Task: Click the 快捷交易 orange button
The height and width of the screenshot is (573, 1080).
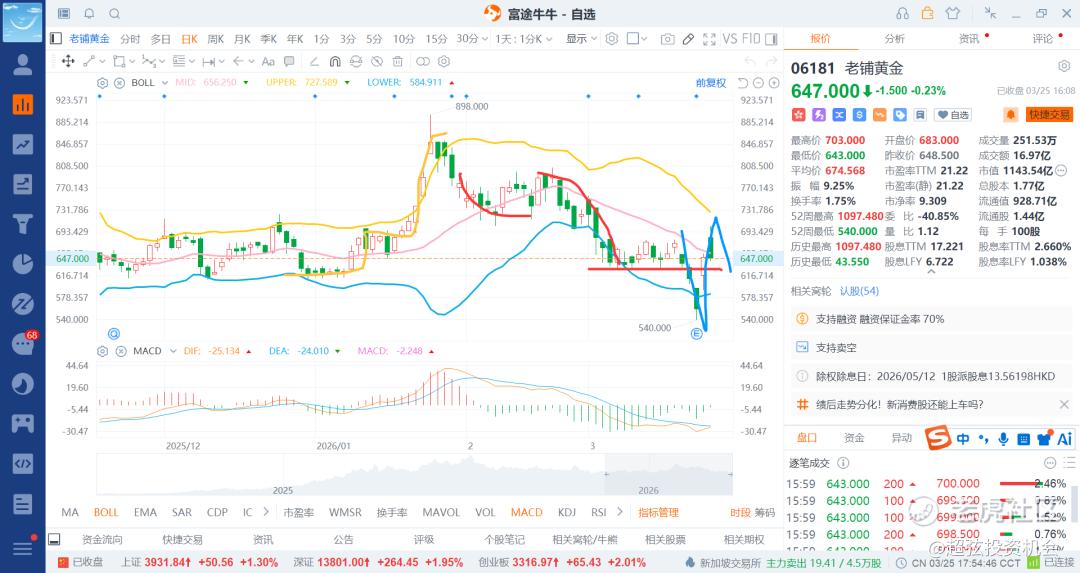Action: coord(1049,115)
